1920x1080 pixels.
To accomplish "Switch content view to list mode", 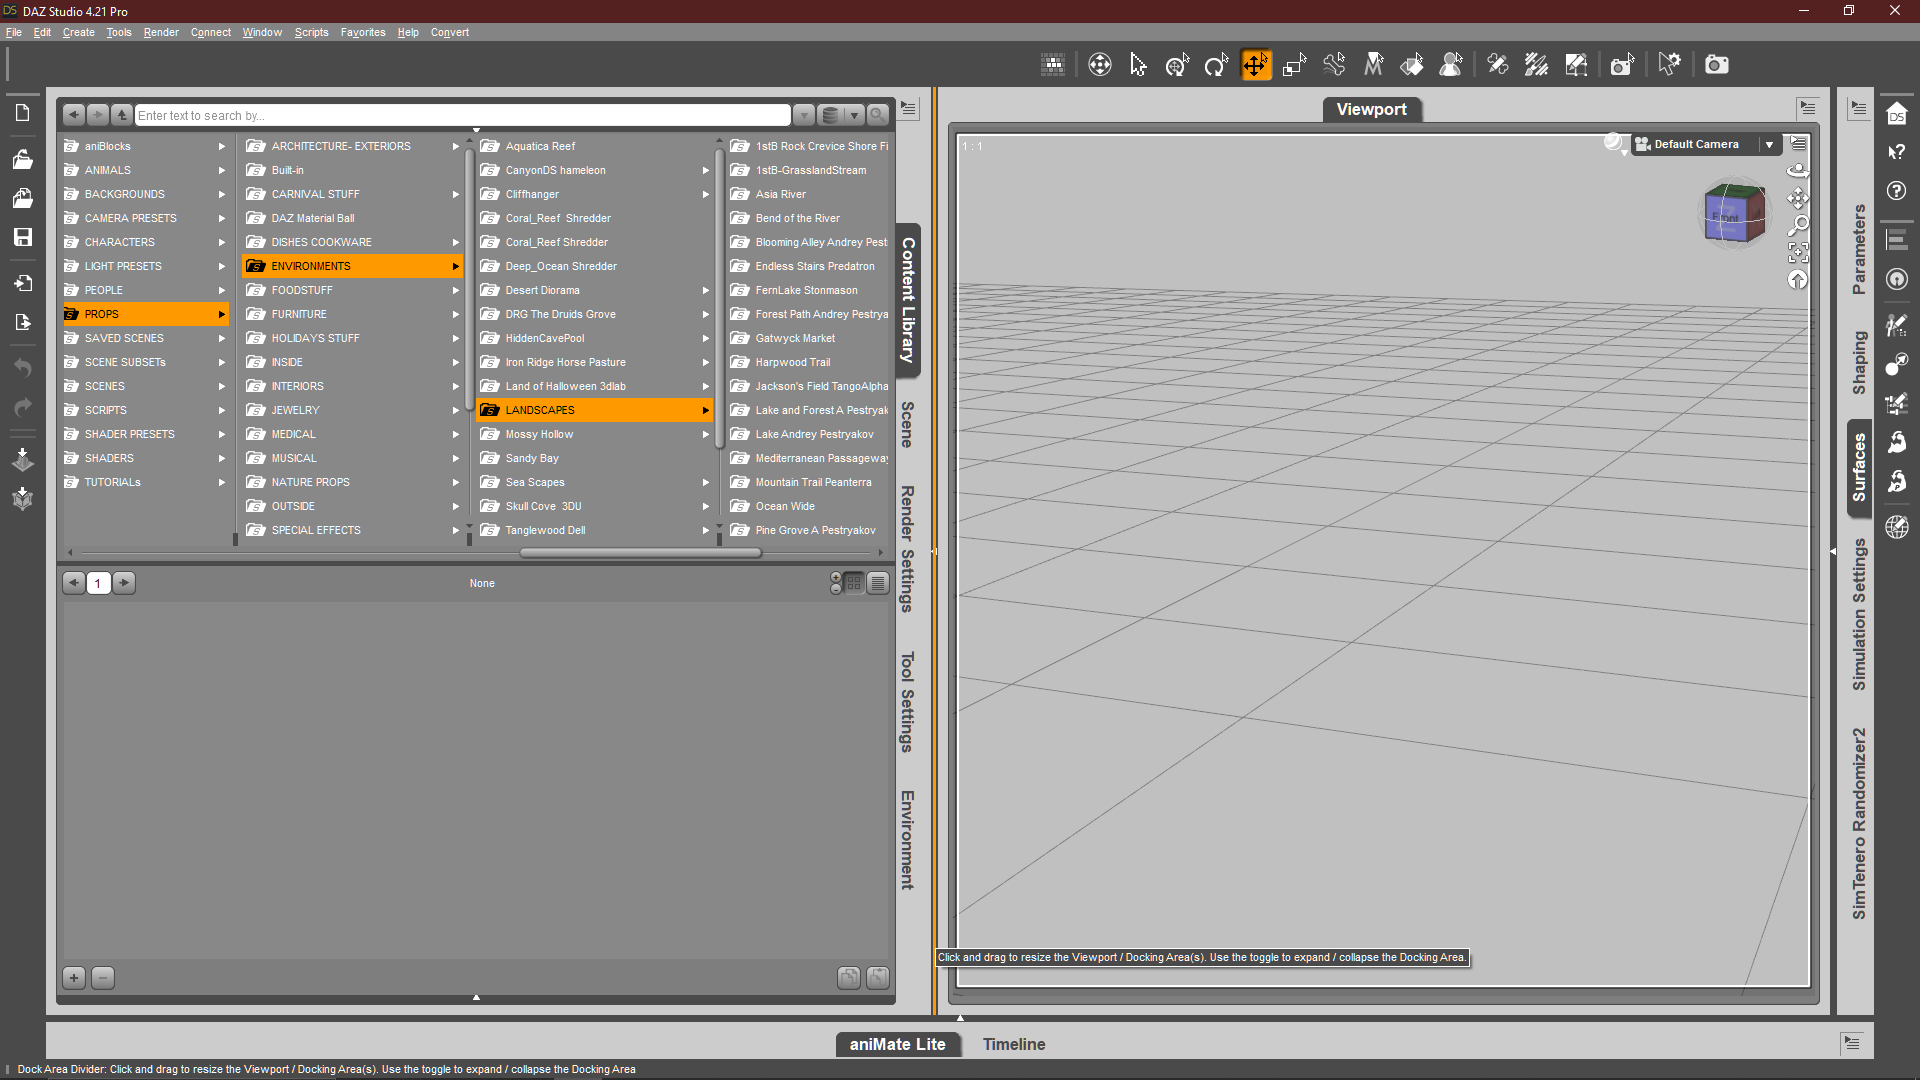I will (x=877, y=583).
